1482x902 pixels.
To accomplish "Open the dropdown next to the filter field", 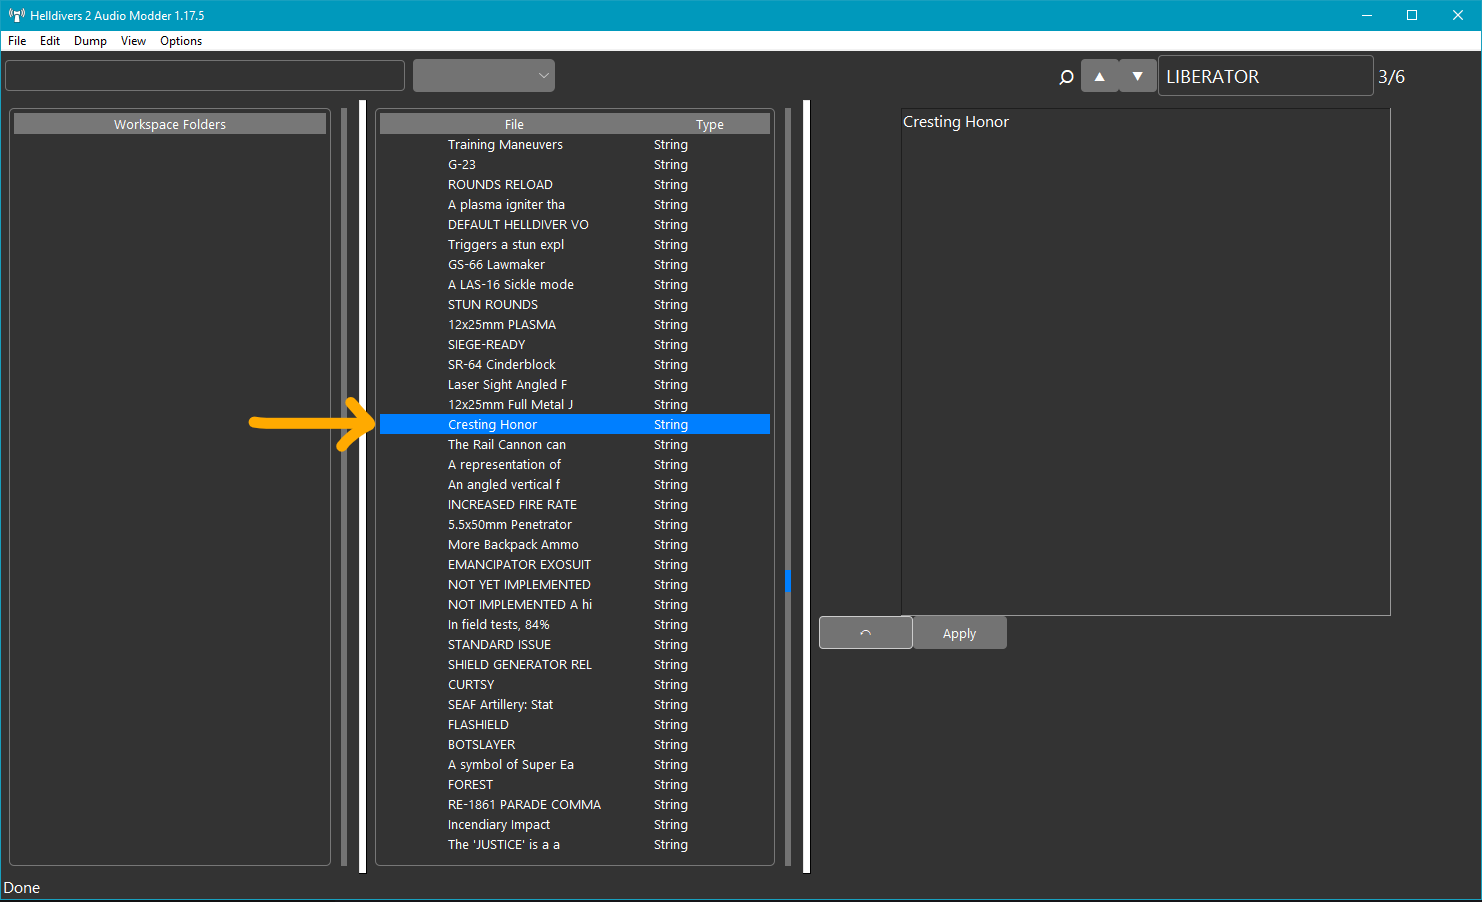I will click(x=484, y=76).
